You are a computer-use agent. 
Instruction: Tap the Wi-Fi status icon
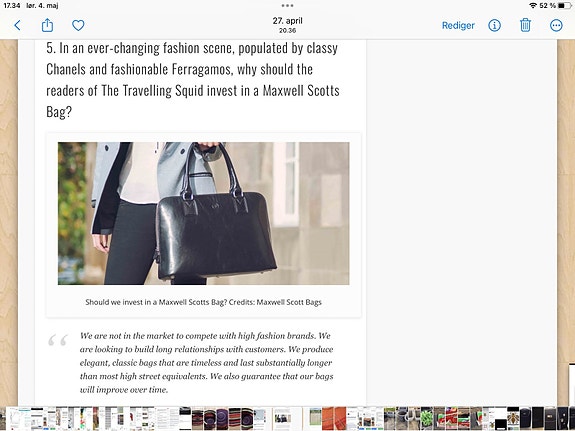[x=533, y=6]
